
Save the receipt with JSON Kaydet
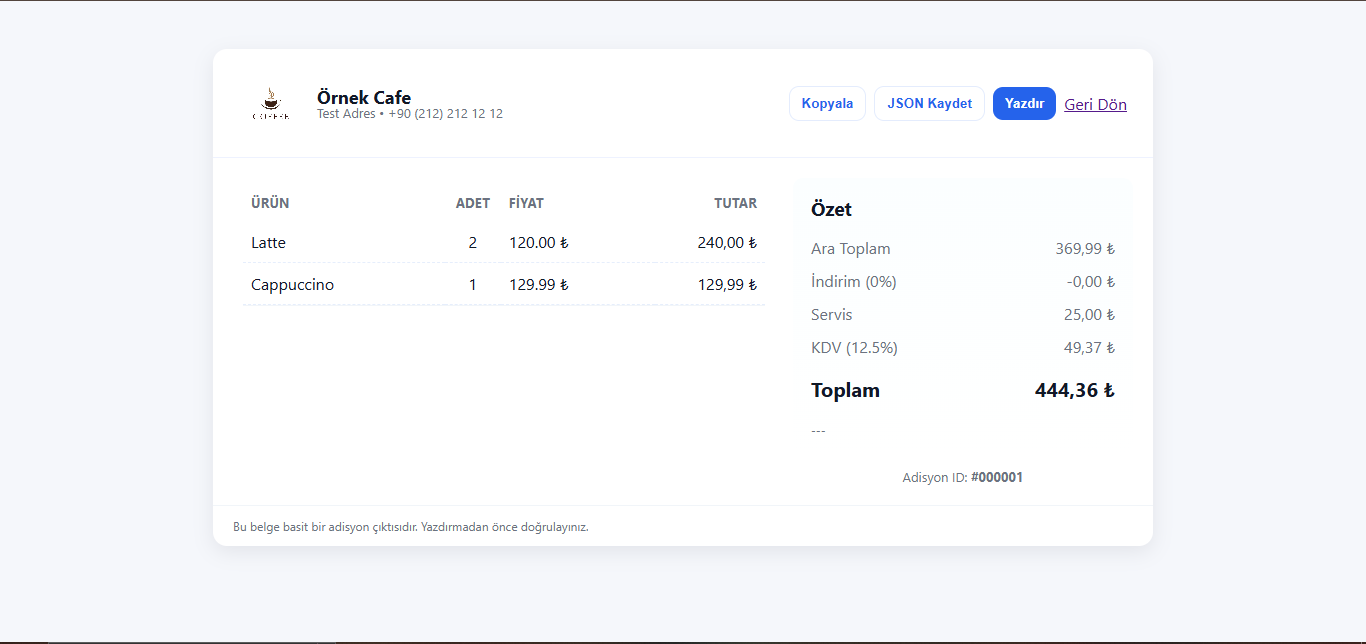click(x=929, y=104)
